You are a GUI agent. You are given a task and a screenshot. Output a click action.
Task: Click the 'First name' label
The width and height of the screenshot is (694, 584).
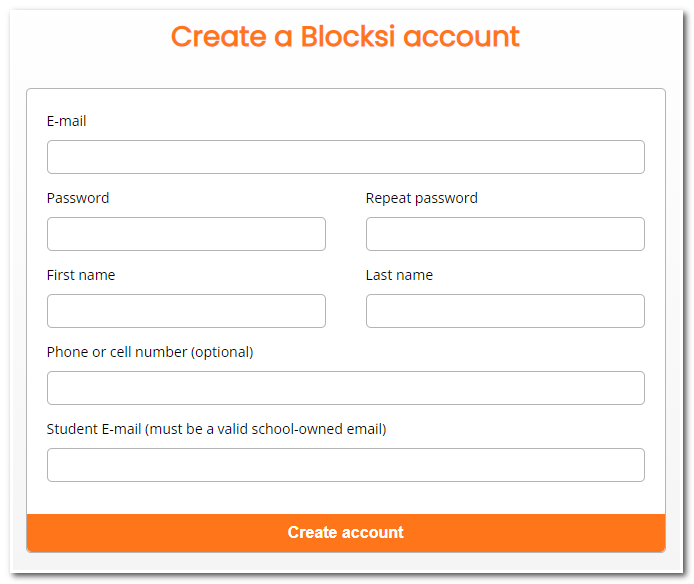point(81,275)
